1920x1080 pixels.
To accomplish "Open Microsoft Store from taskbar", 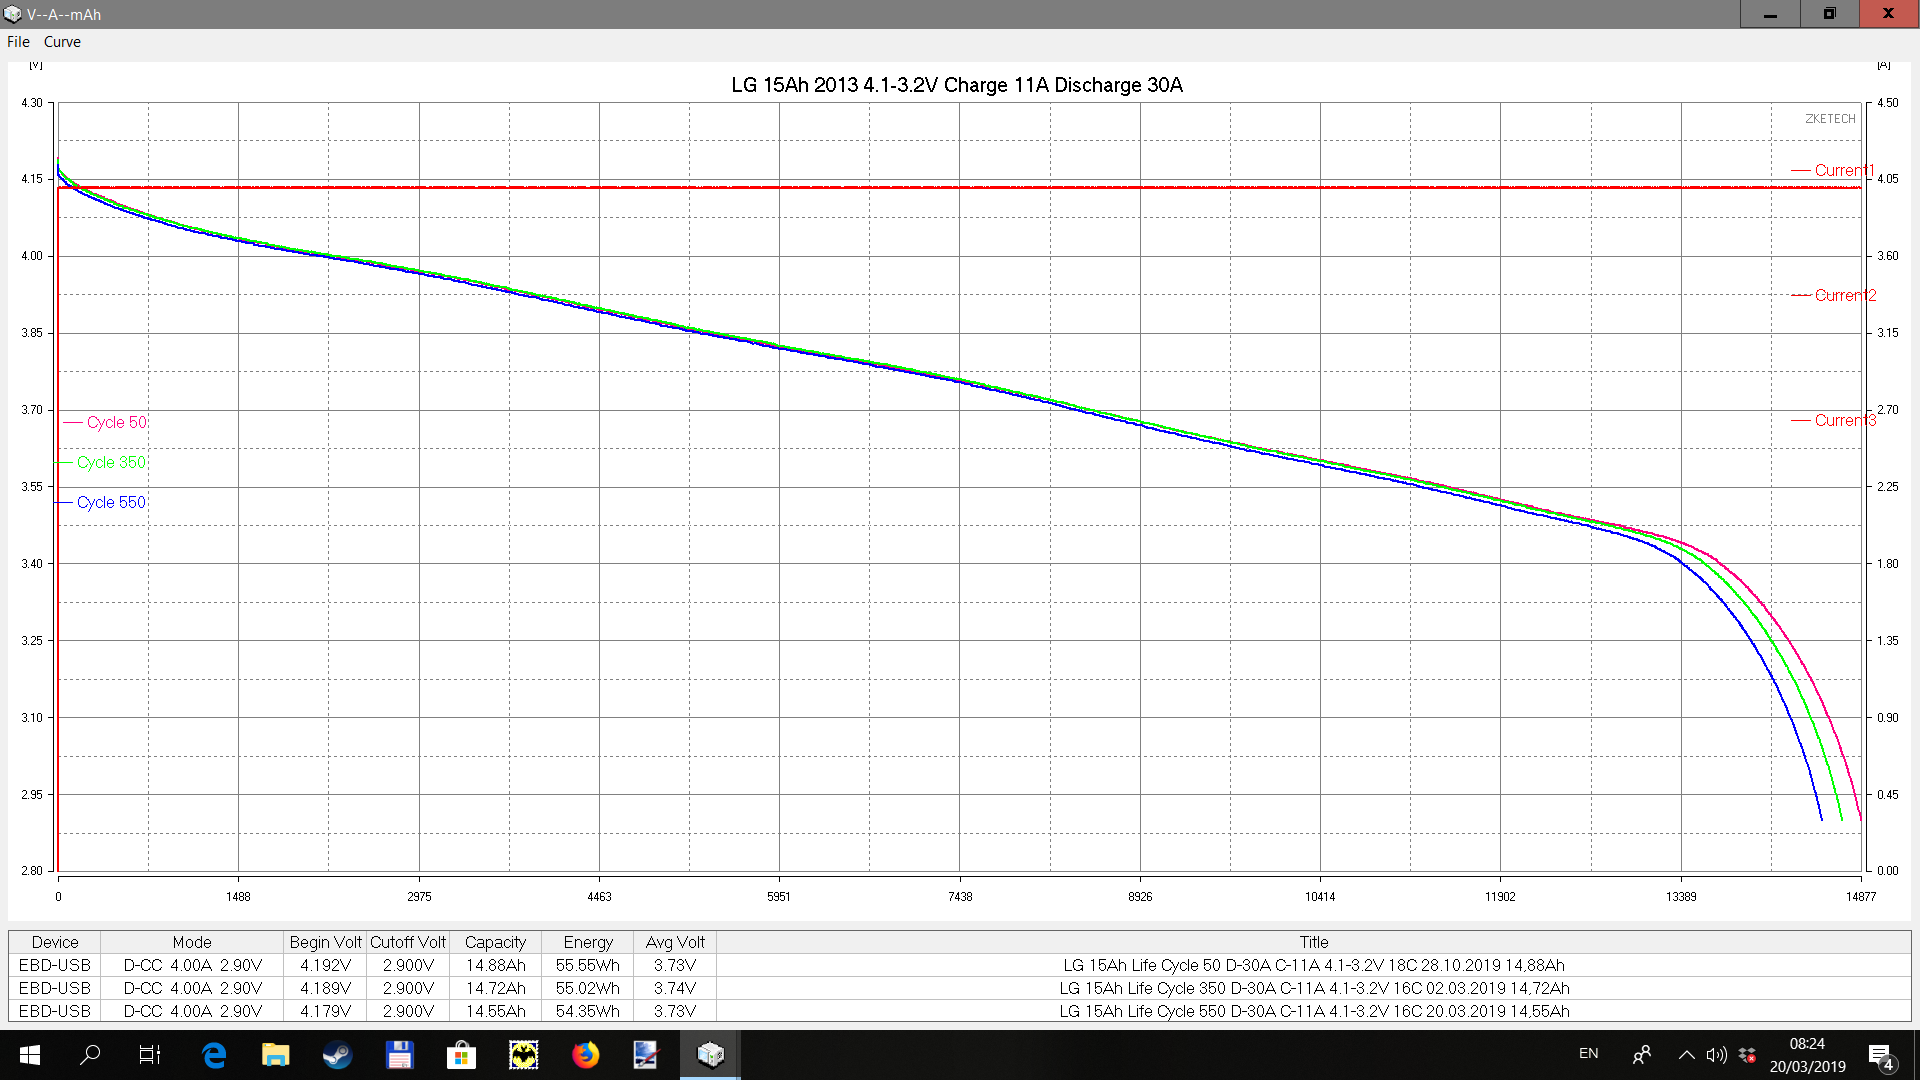I will point(461,1054).
